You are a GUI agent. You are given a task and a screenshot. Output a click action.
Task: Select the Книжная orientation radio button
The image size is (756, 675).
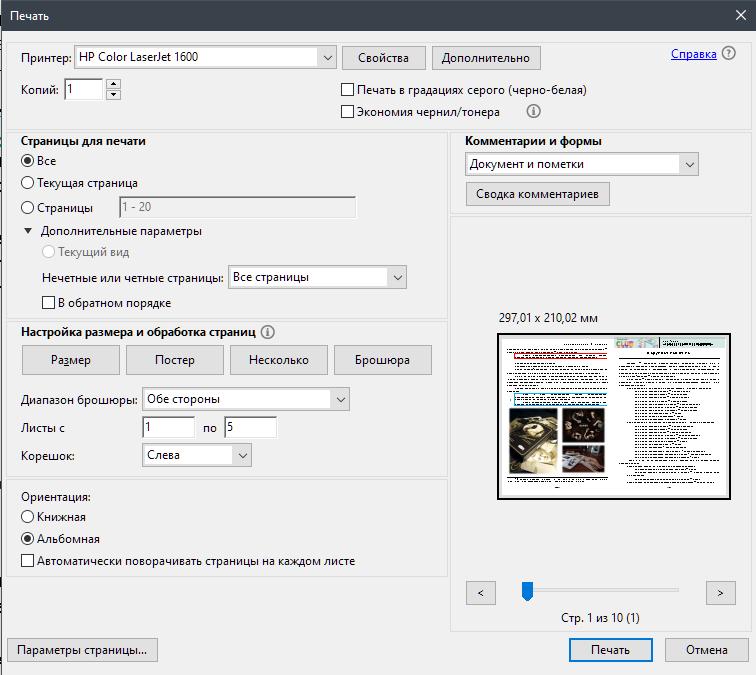(28, 517)
